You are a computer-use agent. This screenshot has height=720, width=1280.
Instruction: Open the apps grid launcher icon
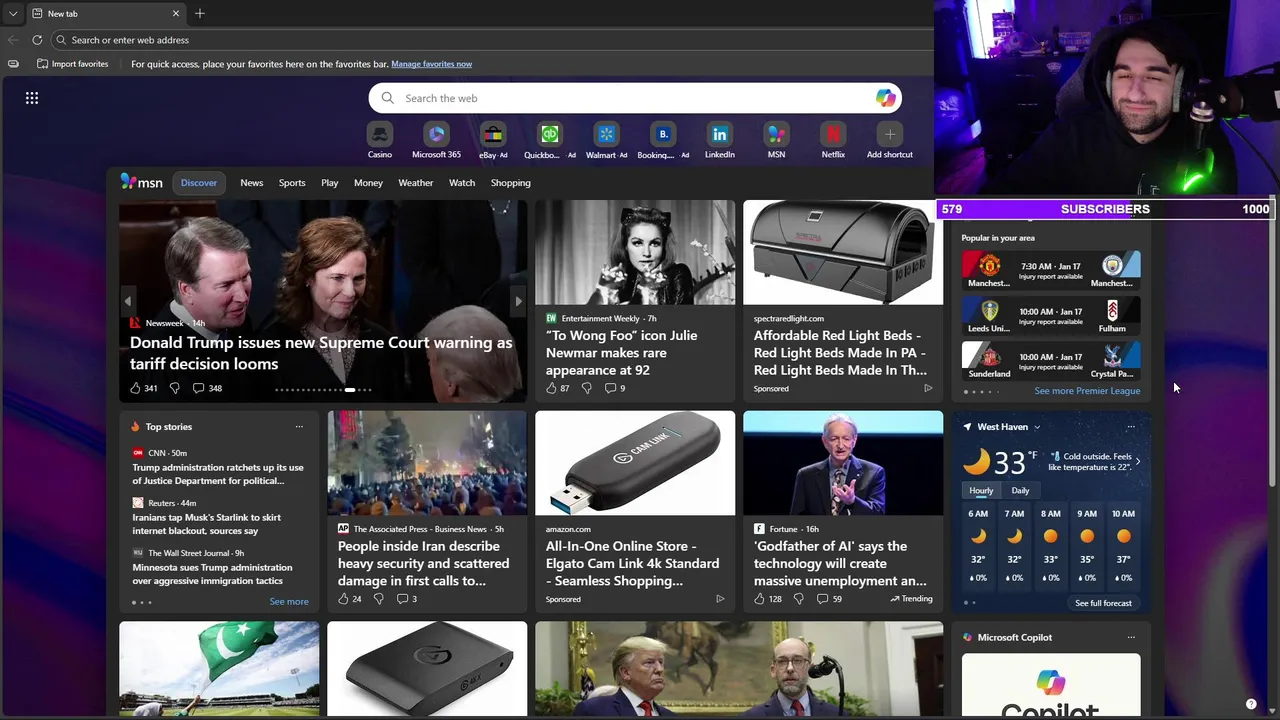32,98
